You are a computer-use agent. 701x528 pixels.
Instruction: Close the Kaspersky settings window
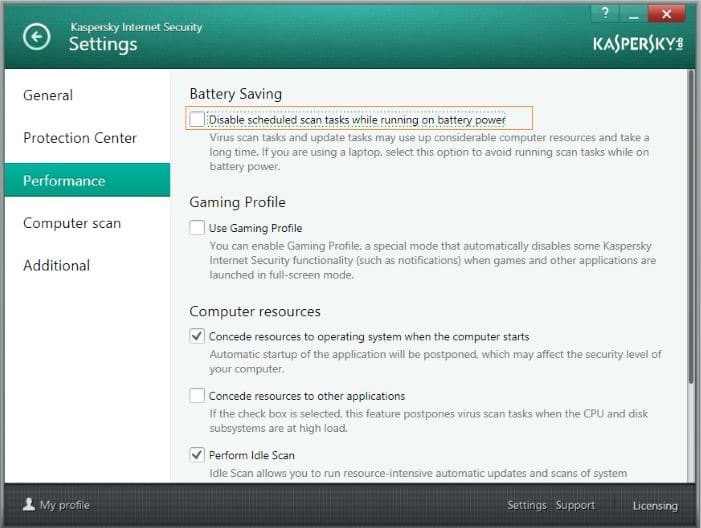(666, 13)
